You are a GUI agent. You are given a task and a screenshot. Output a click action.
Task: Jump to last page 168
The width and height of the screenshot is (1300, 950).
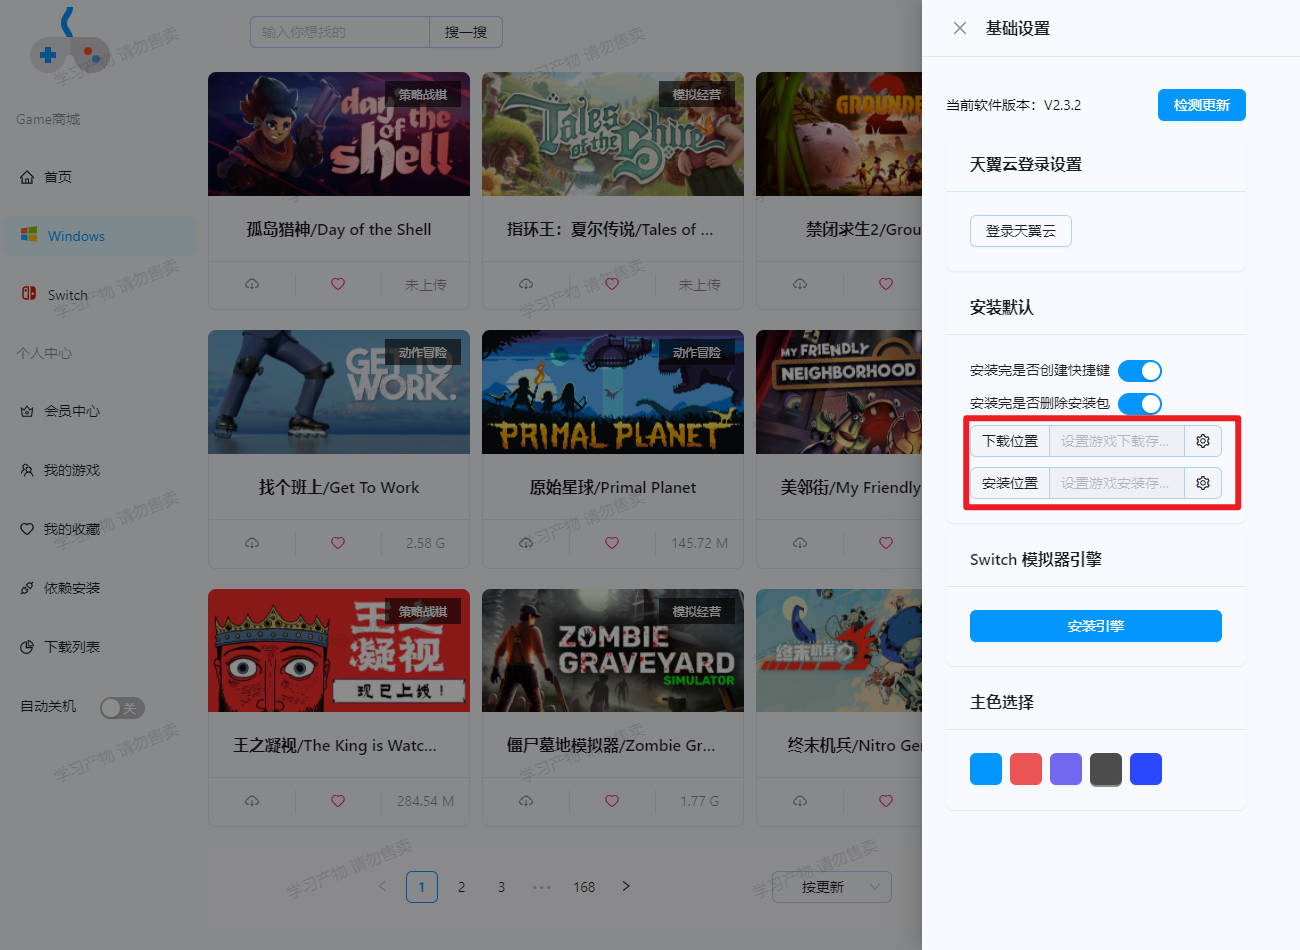pyautogui.click(x=584, y=887)
